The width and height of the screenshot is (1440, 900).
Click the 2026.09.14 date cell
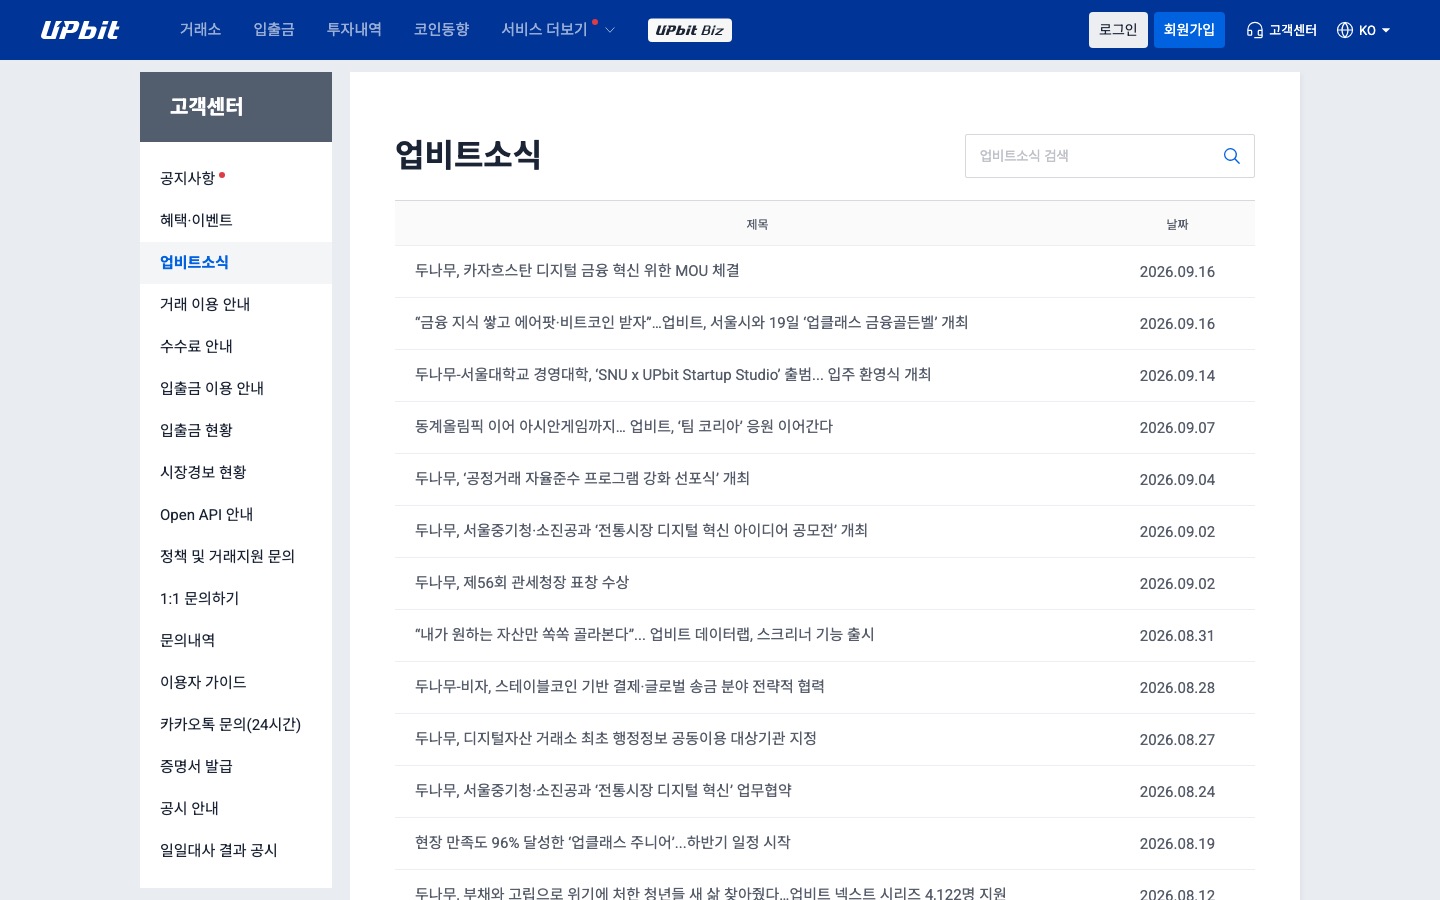click(x=1177, y=376)
